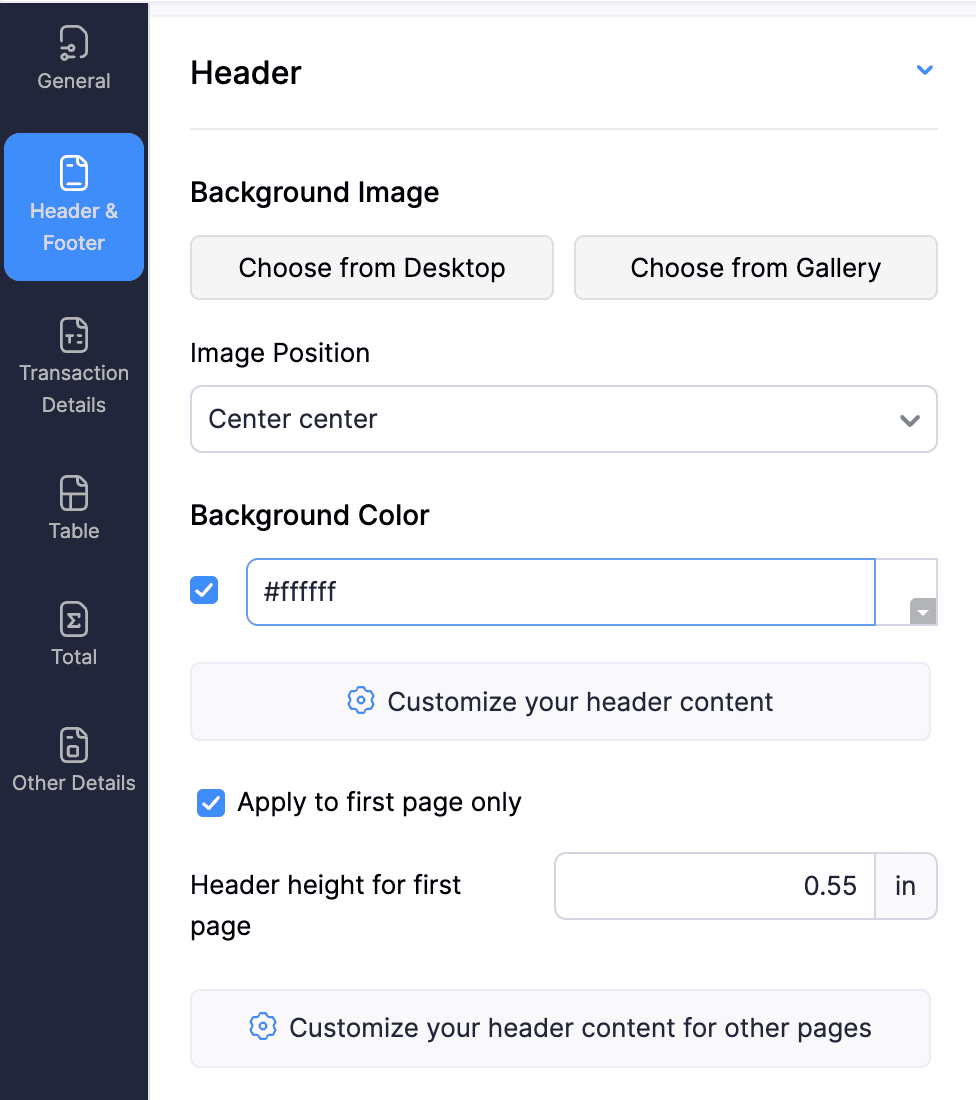Open the Total sigma icon
The height and width of the screenshot is (1100, 976).
pos(74,620)
